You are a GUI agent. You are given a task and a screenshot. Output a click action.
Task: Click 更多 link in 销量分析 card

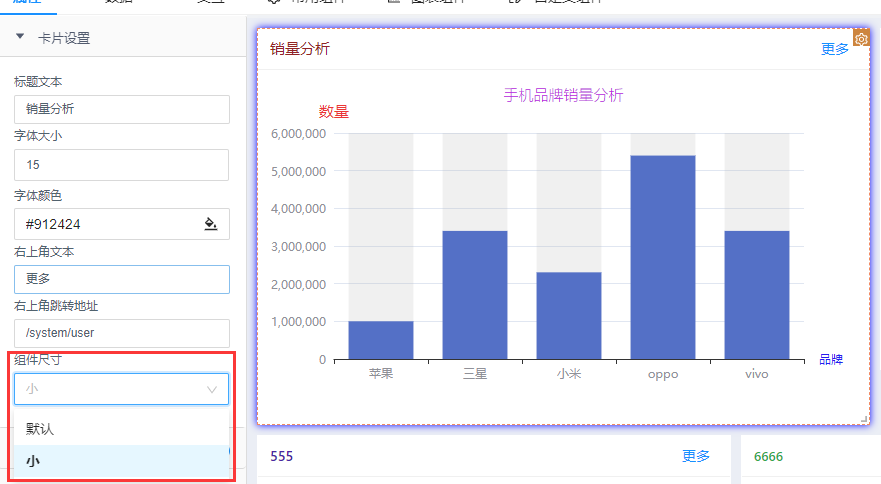(834, 49)
